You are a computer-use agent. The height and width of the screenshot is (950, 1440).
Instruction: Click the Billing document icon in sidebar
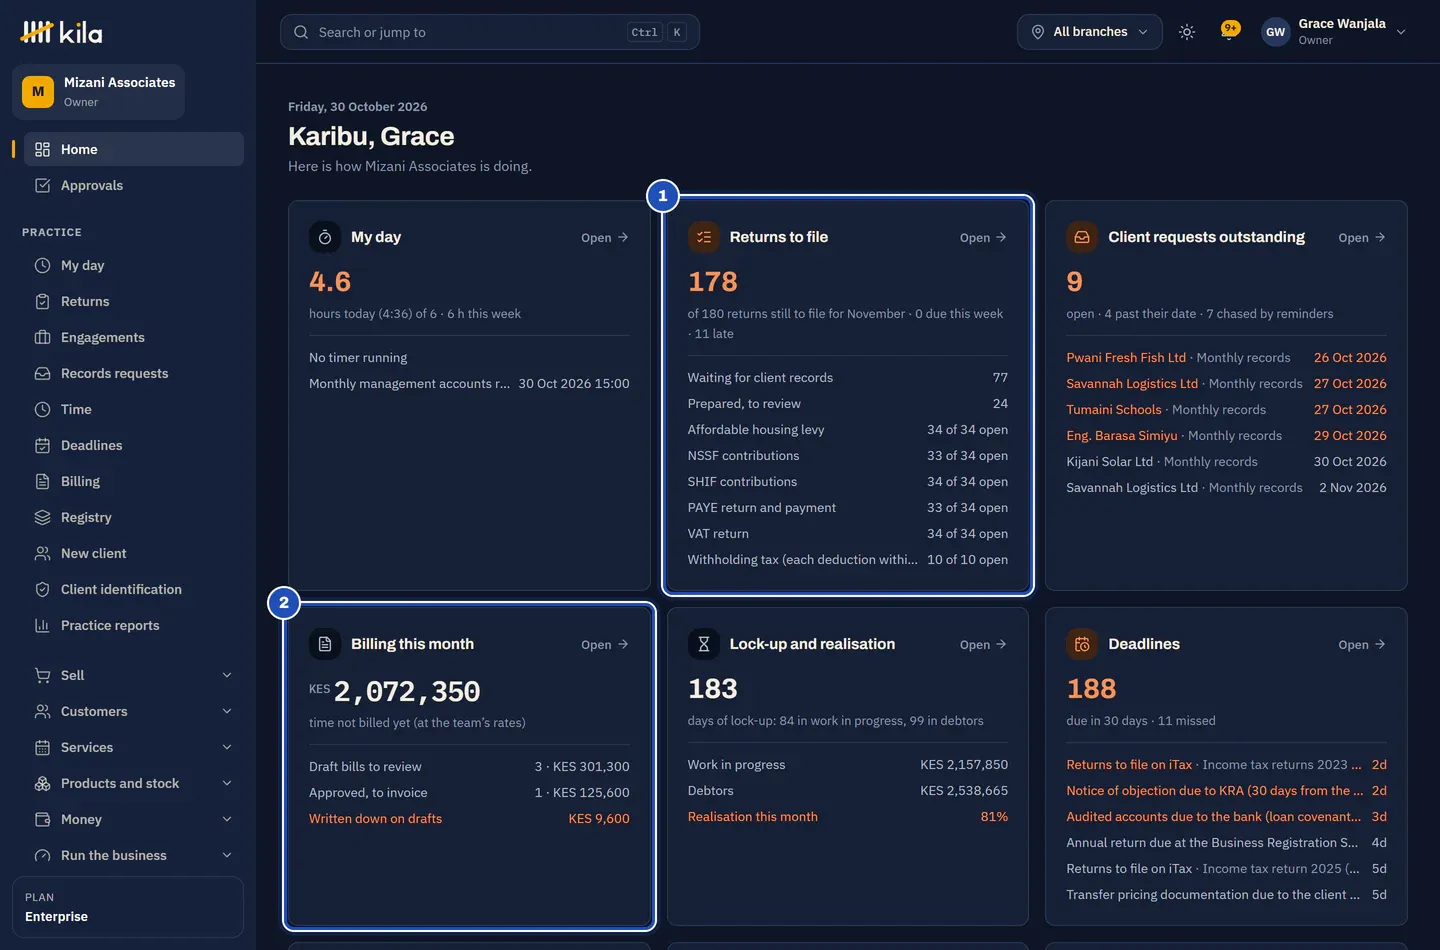(x=42, y=481)
